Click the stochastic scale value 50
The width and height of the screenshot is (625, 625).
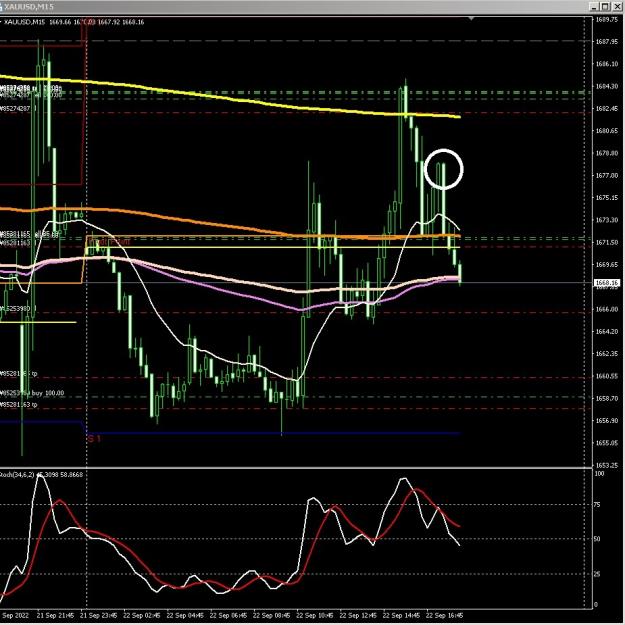(x=597, y=539)
